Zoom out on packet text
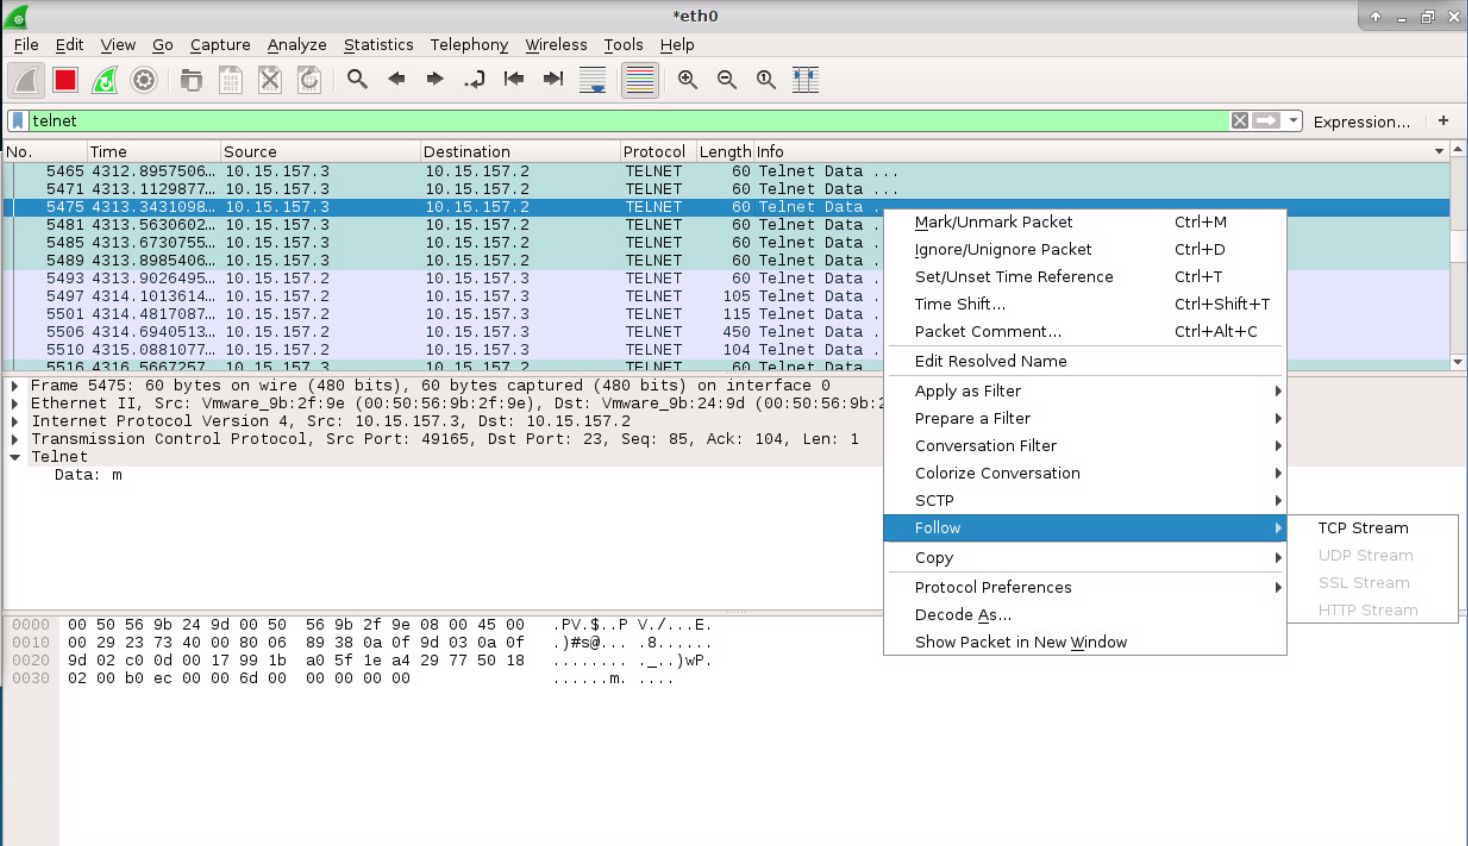Viewport: 1468px width, 846px height. tap(727, 80)
